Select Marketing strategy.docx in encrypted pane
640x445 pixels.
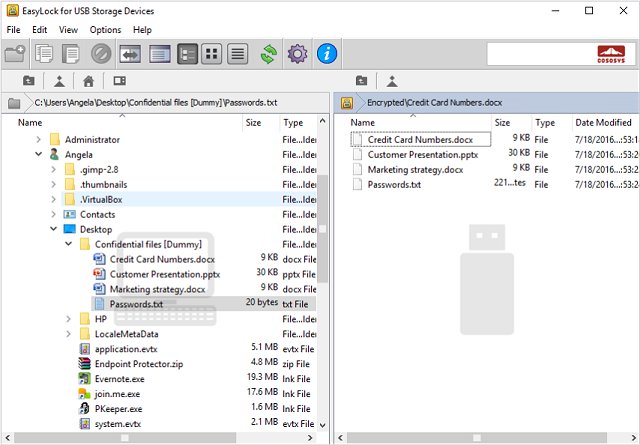tap(415, 170)
